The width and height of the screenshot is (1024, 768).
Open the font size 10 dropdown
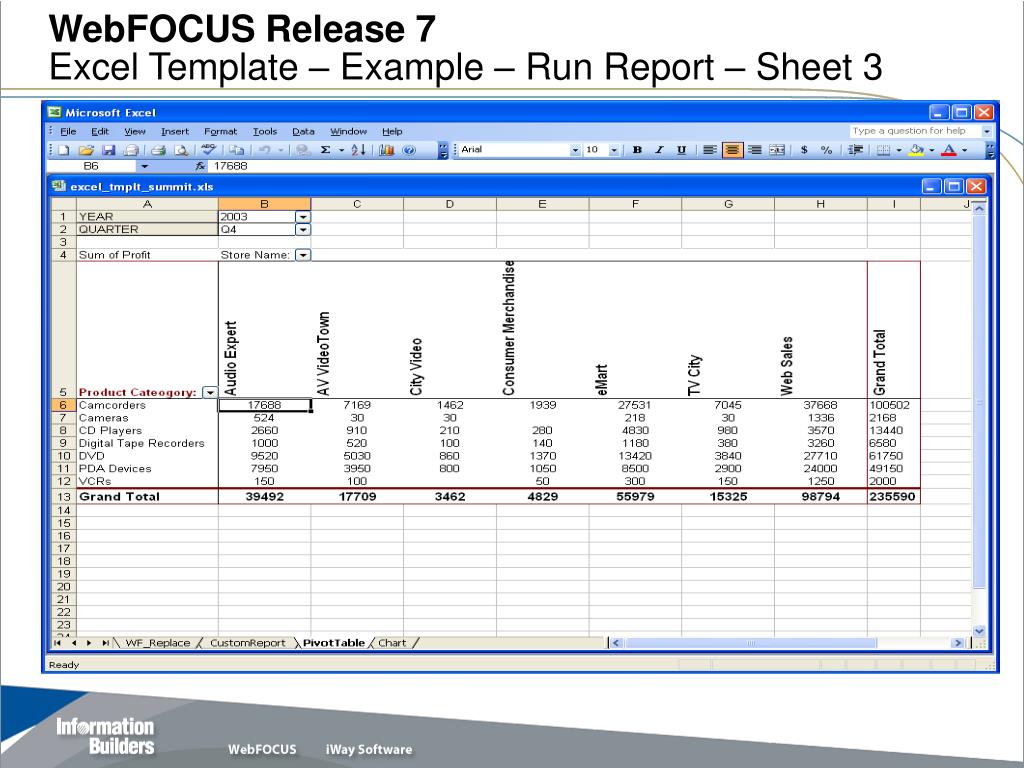[614, 150]
